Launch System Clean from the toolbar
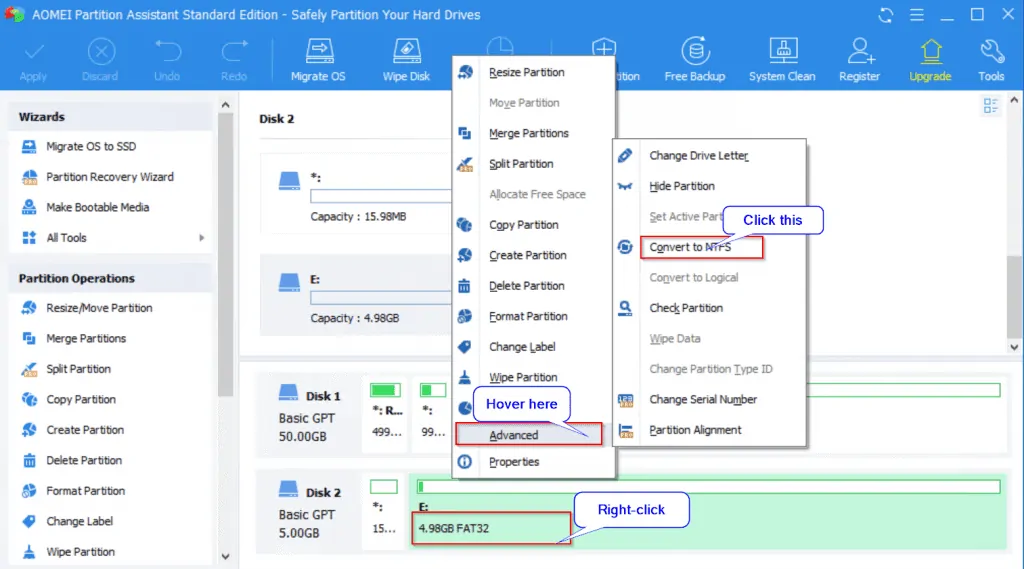1024x569 pixels. (x=780, y=52)
